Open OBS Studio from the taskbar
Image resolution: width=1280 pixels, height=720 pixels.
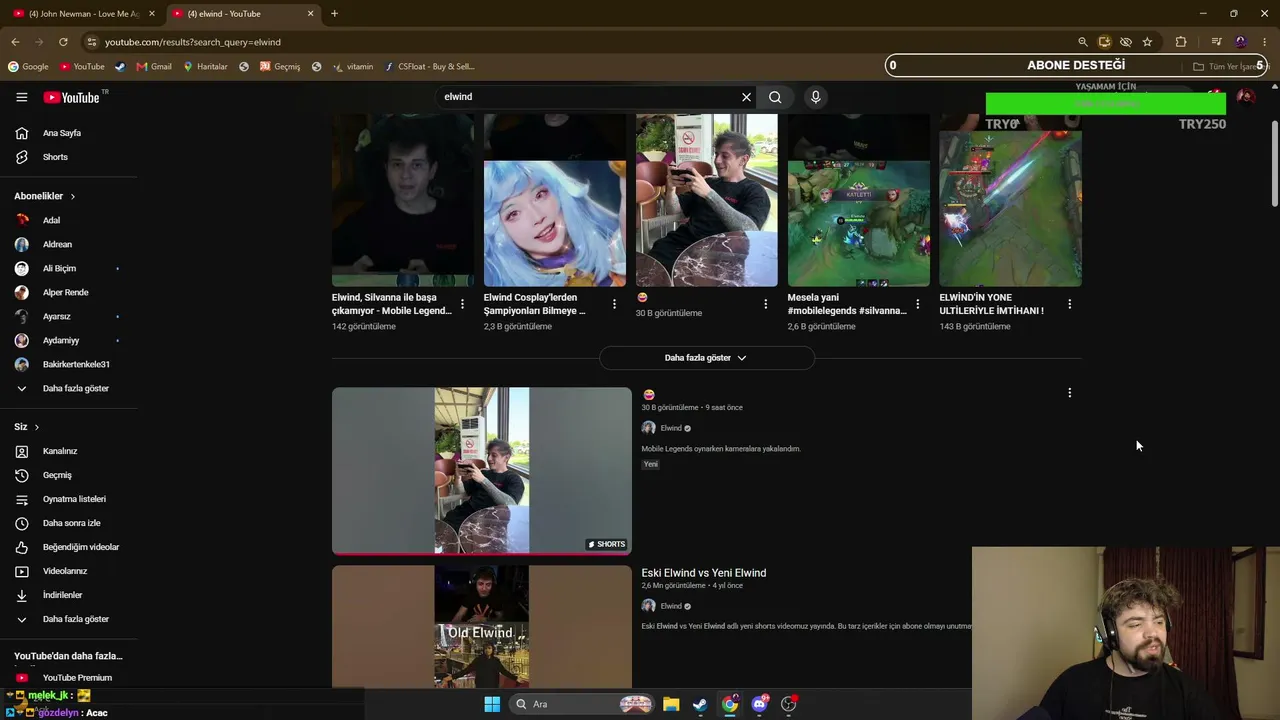(x=789, y=704)
